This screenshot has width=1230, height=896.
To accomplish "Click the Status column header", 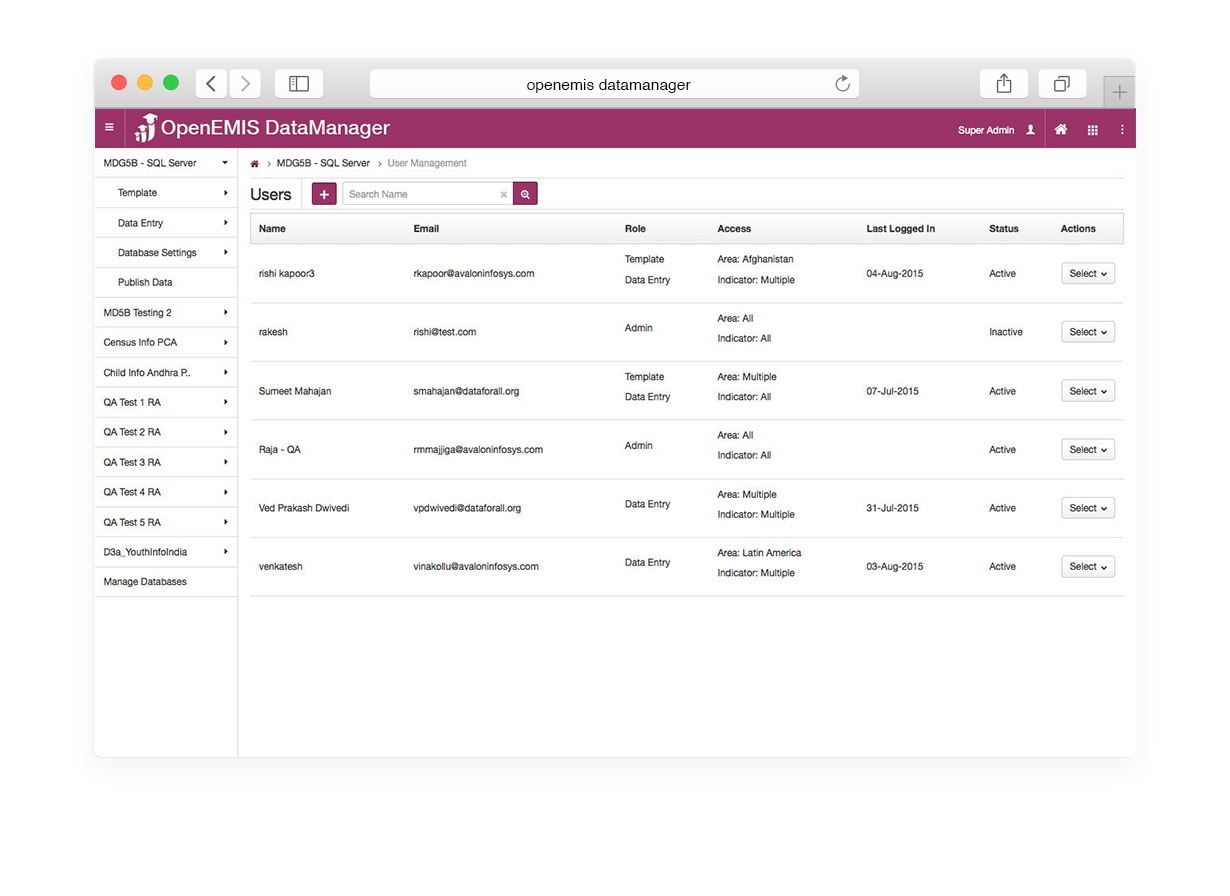I will coord(1004,229).
